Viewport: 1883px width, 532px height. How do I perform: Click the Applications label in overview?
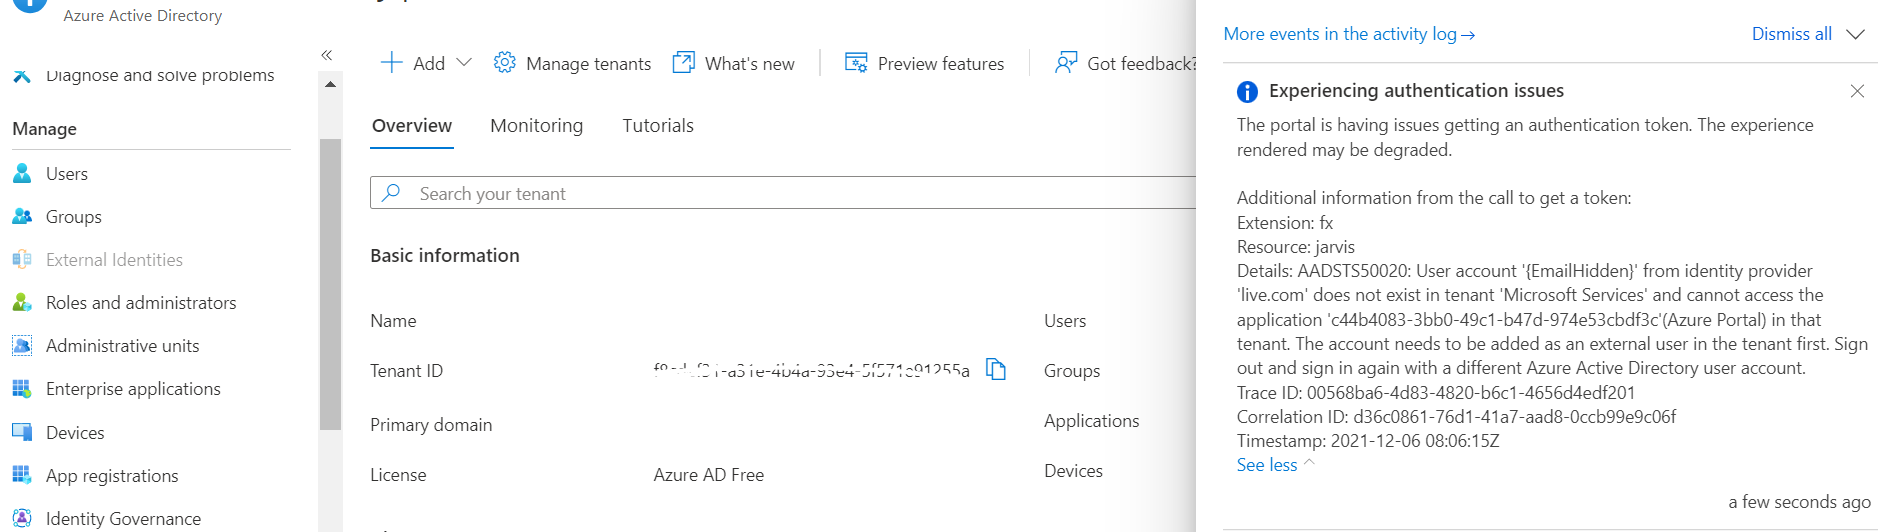1092,421
